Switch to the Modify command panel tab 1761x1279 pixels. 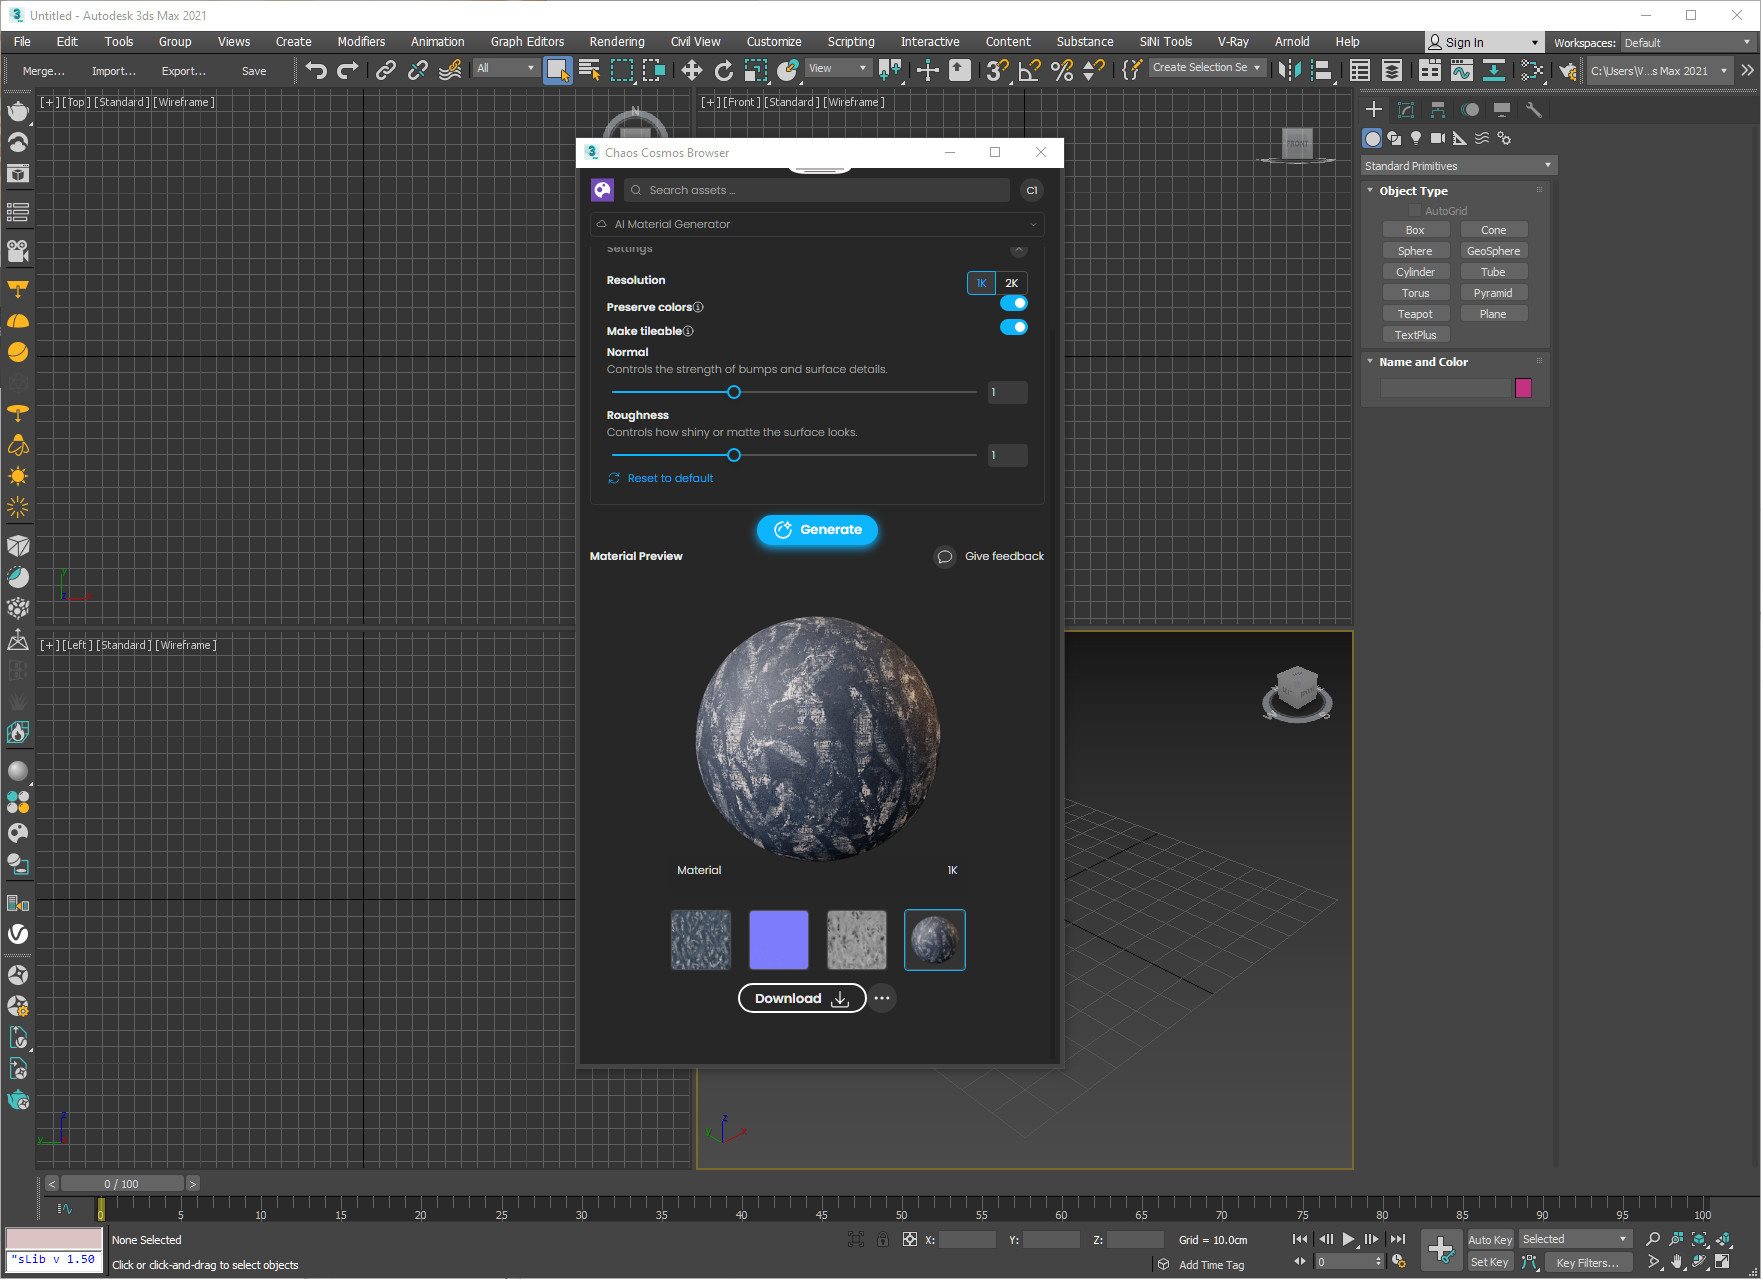tap(1405, 109)
